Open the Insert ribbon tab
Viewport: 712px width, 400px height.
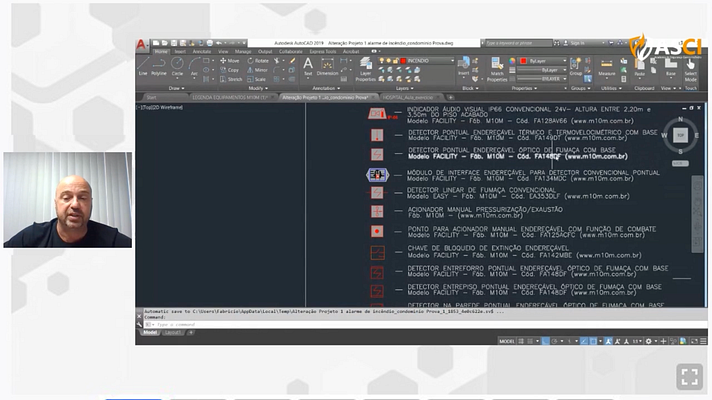point(180,52)
